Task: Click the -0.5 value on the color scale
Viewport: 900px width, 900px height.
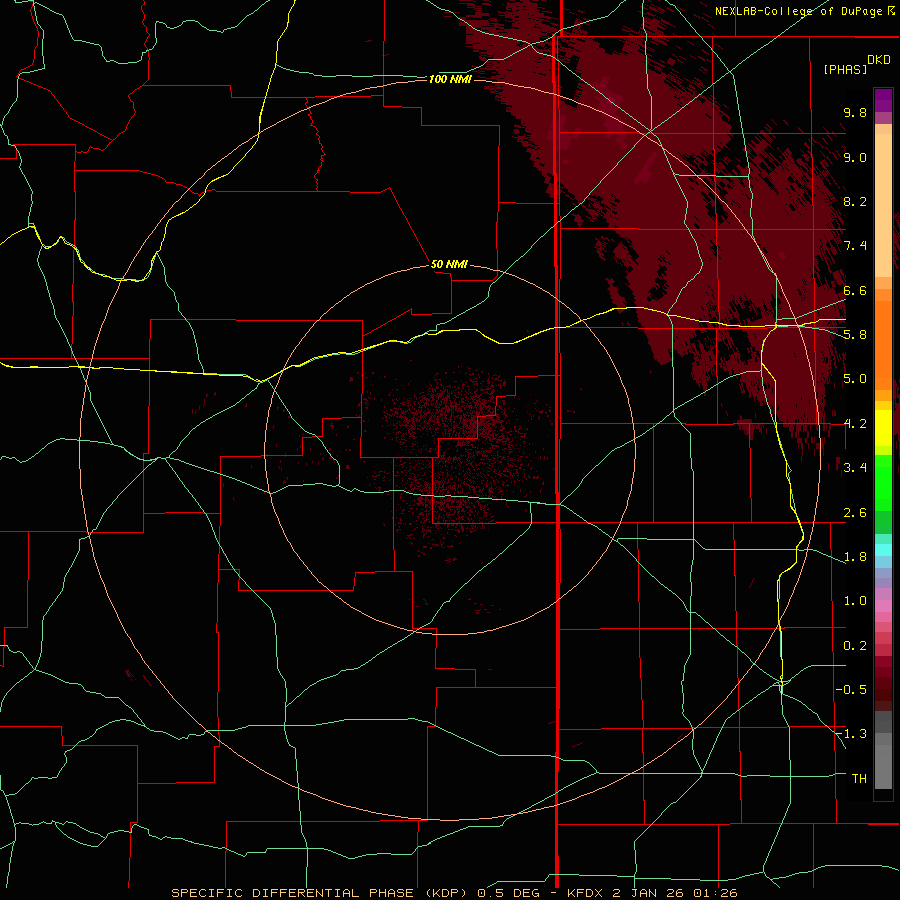Action: point(851,690)
